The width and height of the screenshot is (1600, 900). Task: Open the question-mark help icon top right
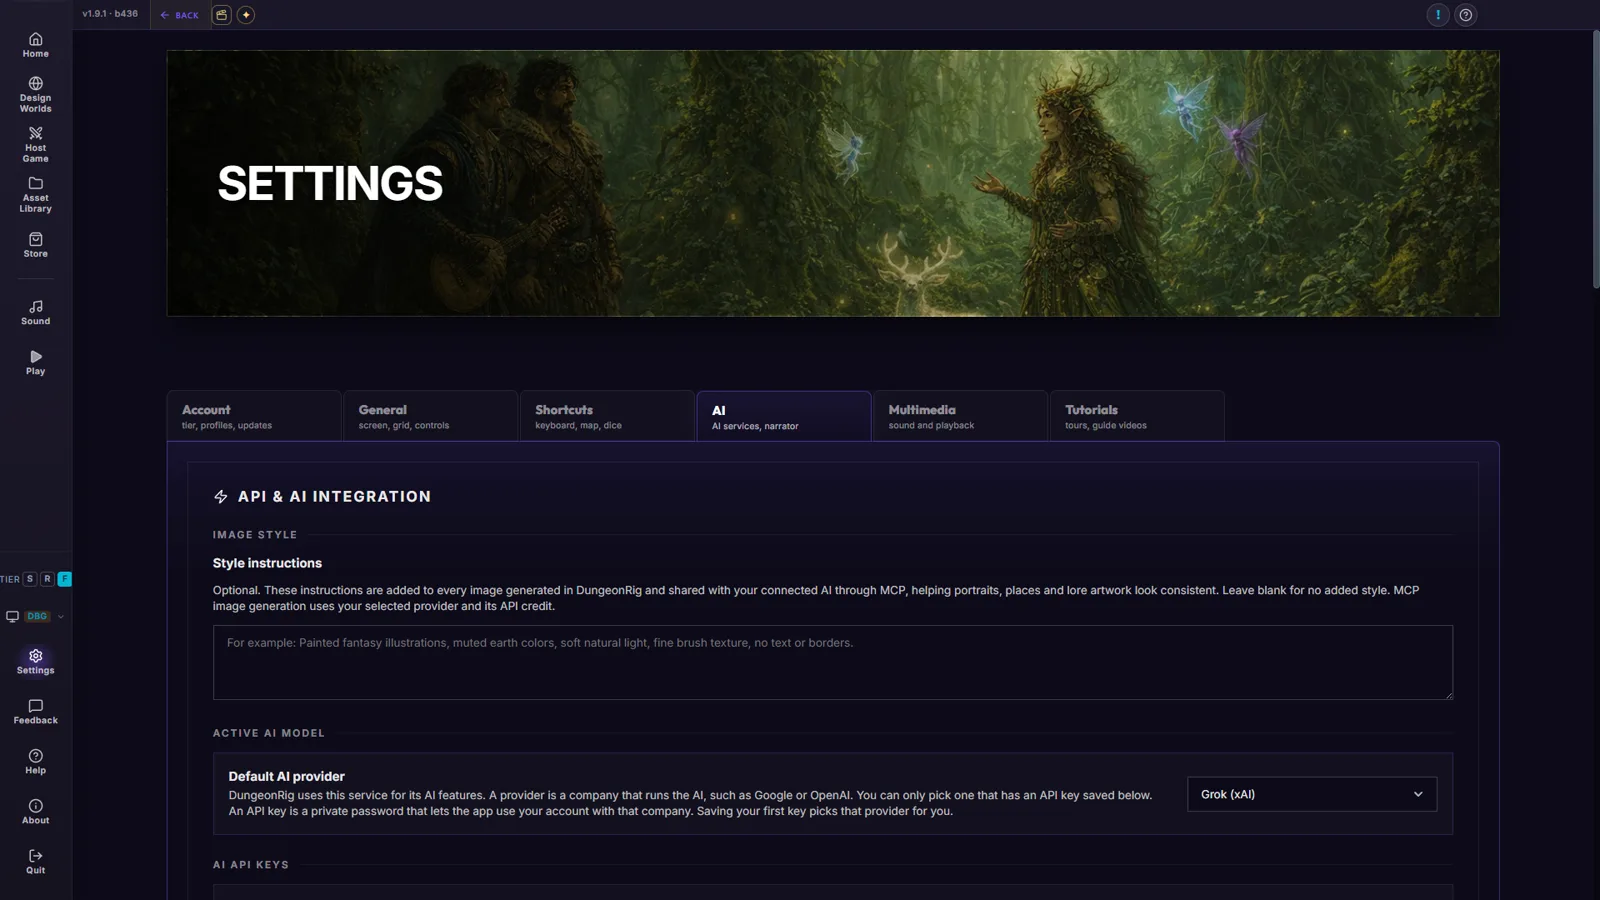pyautogui.click(x=1466, y=15)
